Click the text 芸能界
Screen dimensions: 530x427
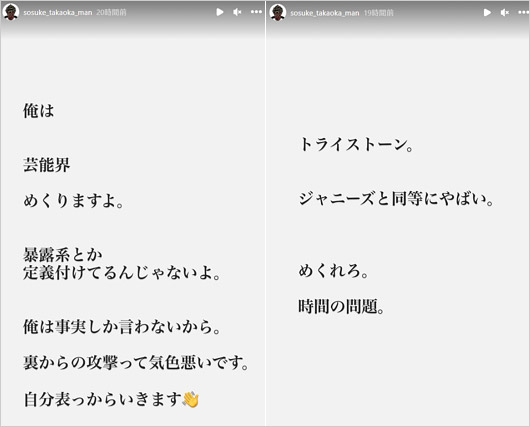tap(47, 165)
